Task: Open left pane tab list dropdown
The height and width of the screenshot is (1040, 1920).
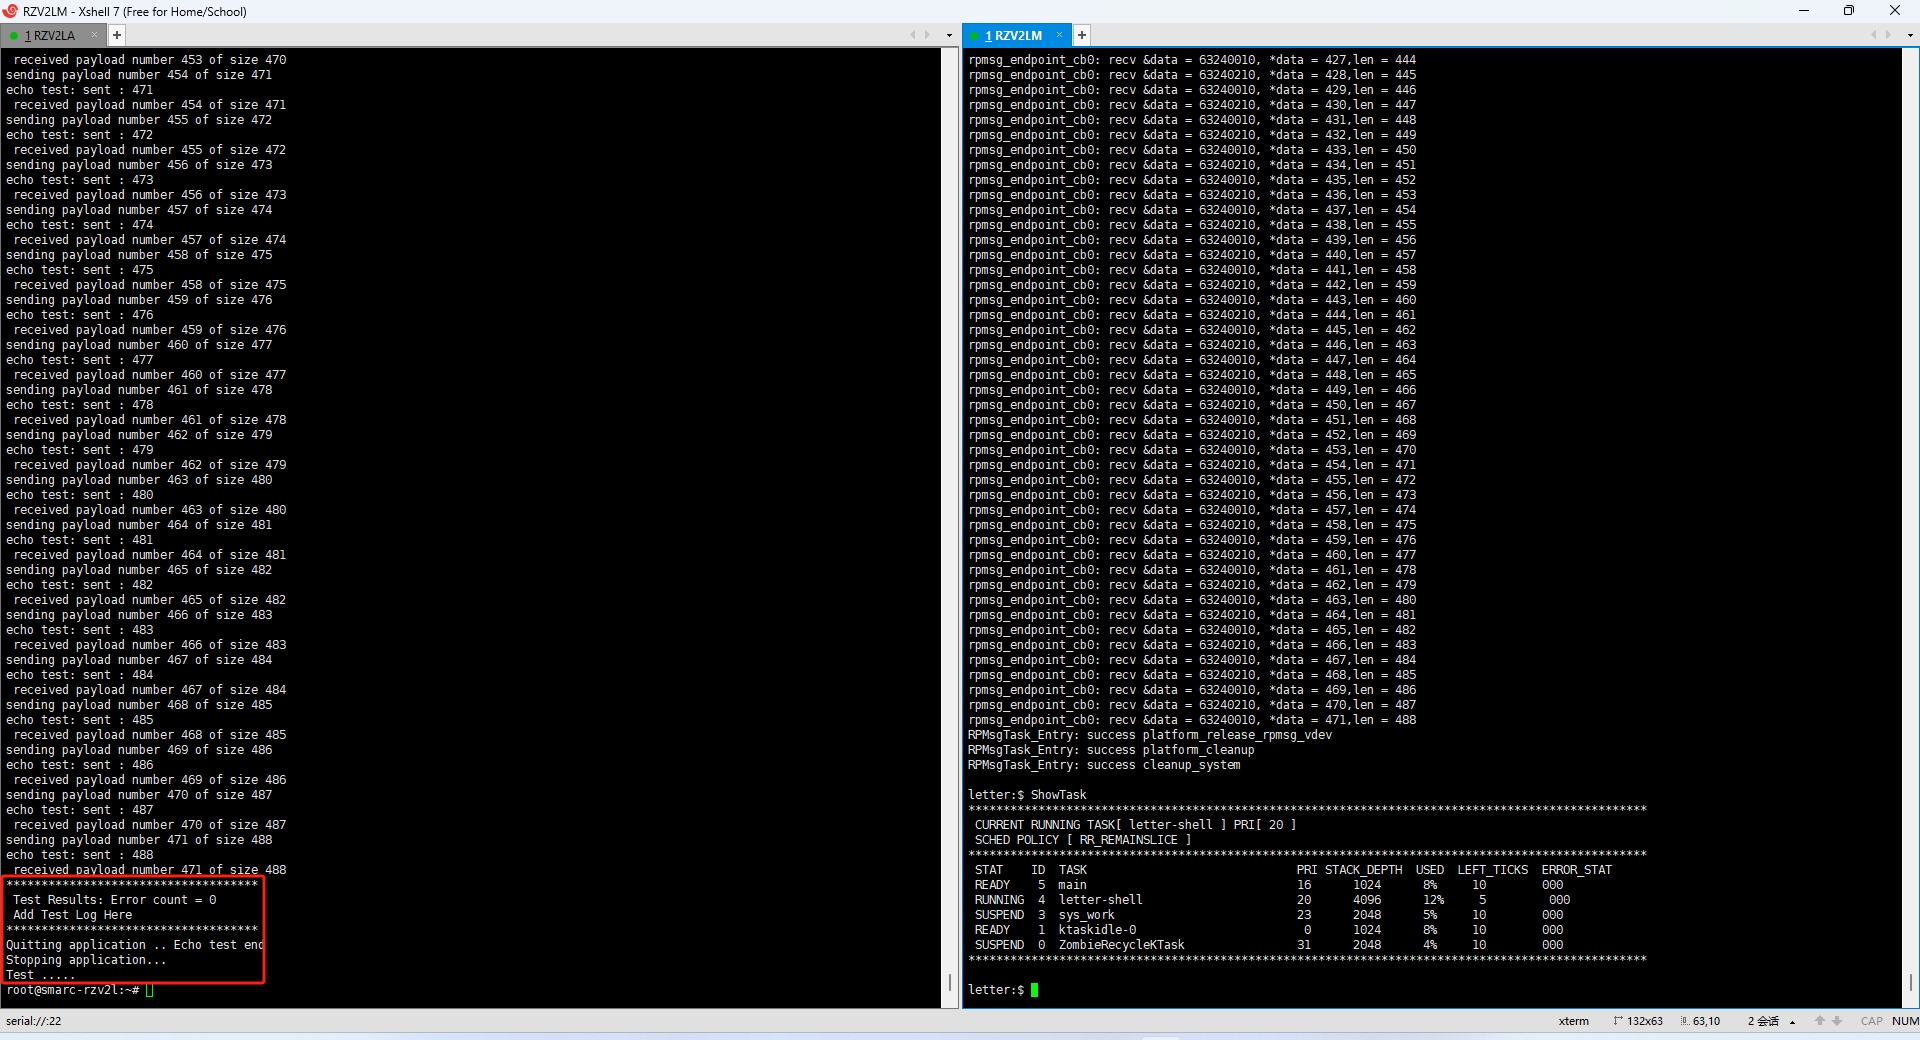Action: click(949, 35)
